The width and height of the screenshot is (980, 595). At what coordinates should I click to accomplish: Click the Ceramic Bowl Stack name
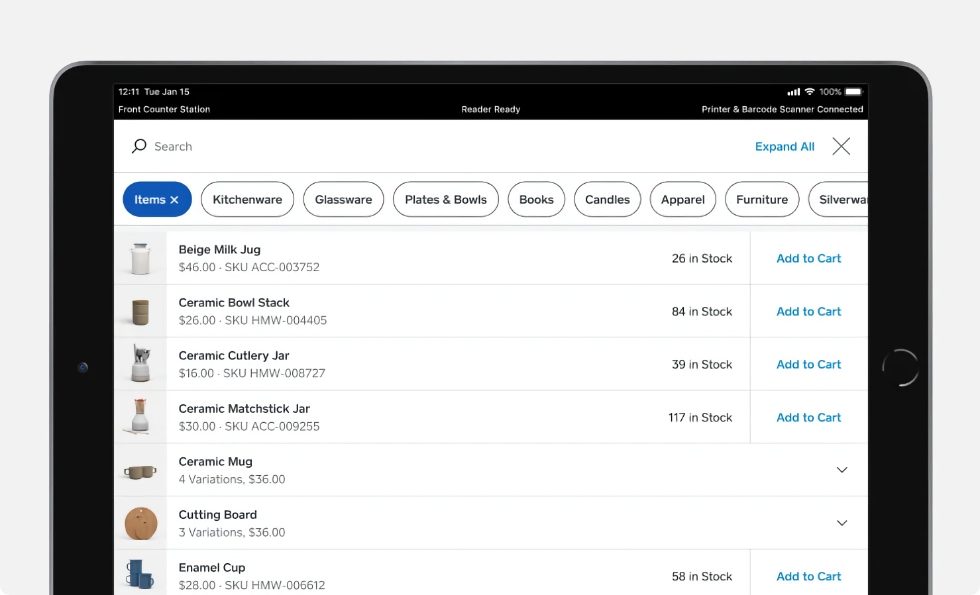click(234, 302)
